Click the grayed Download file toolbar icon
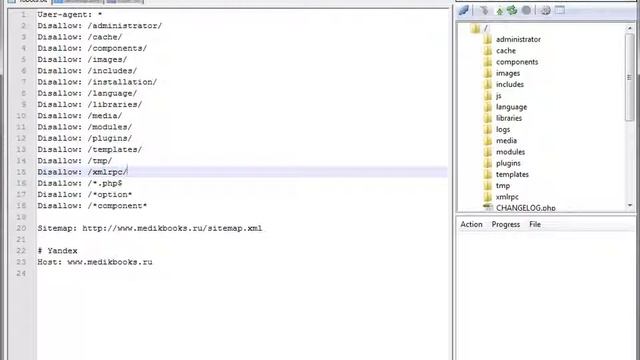Viewport: 640px width, 360px height. tap(484, 10)
